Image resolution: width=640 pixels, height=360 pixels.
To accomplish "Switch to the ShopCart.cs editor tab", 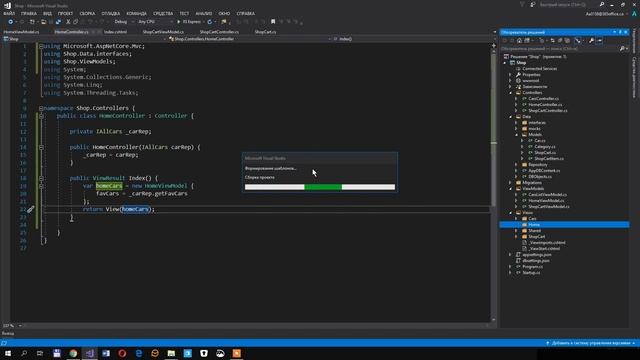I will 265,32.
